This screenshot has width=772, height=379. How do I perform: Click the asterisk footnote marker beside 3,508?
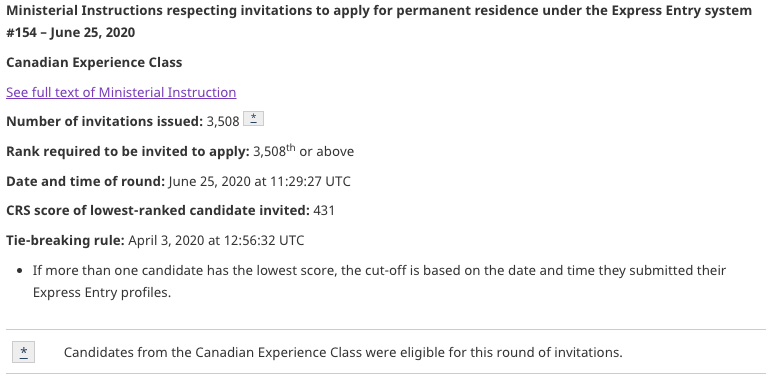coord(254,119)
